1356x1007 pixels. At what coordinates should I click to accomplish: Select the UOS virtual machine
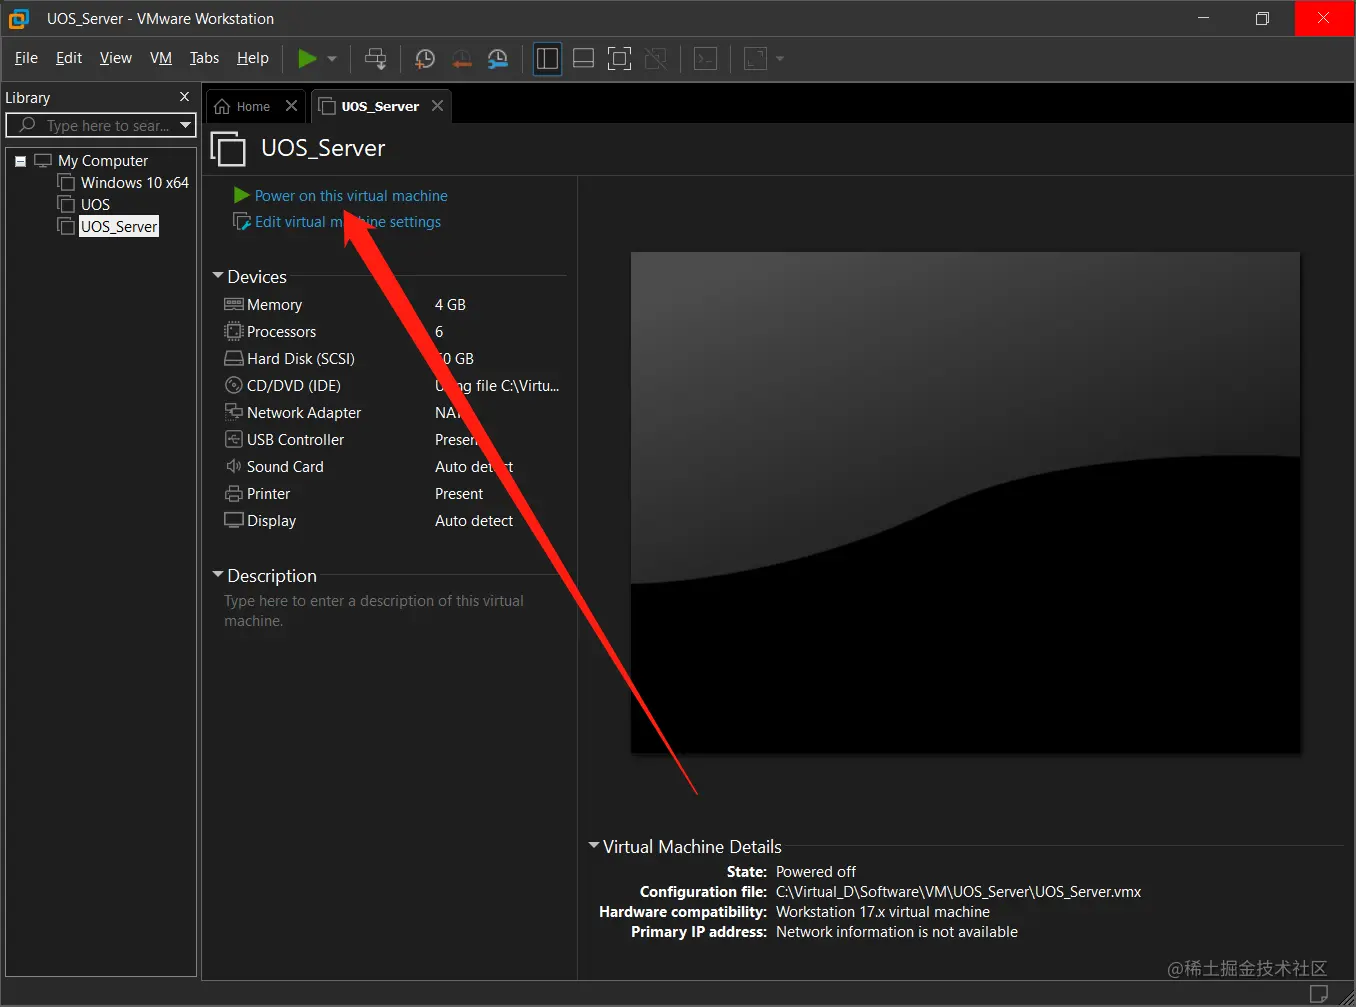coord(95,205)
